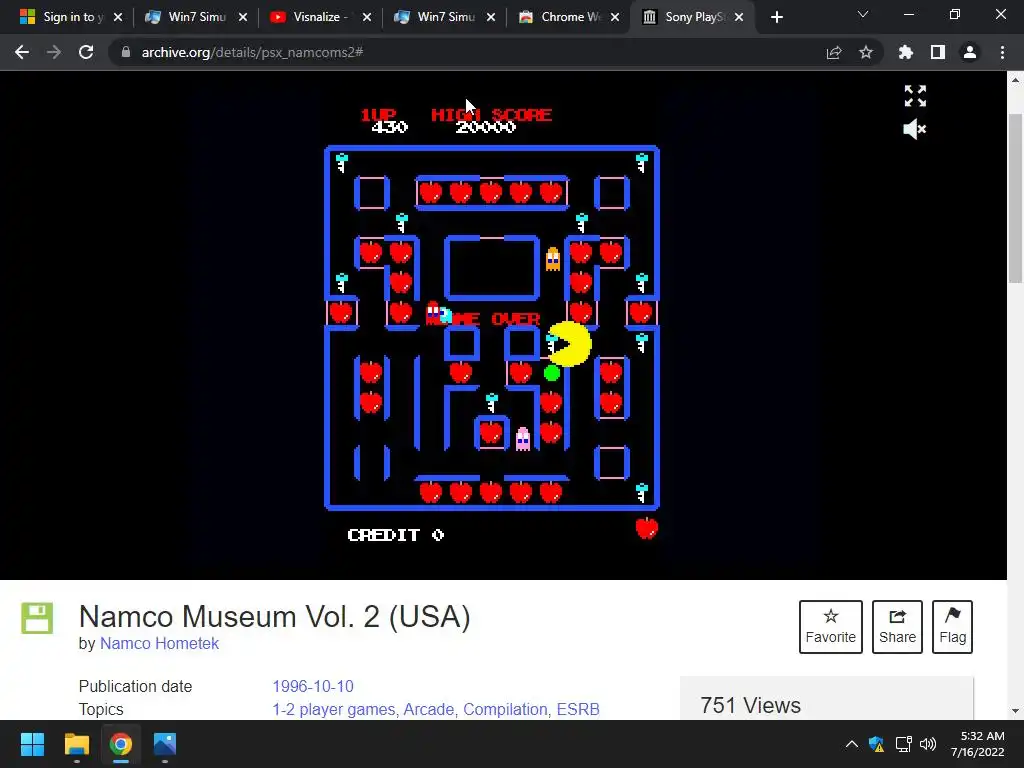Bookmark this tab with the star
Screen dimensions: 1024x768
coord(865,52)
